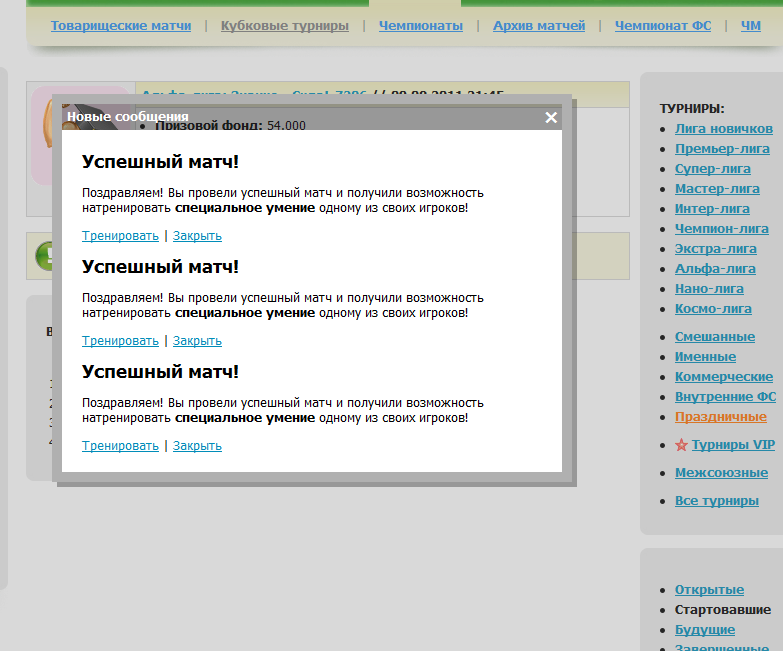Click Тренировать in the first message
Image resolution: width=783 pixels, height=651 pixels.
pyautogui.click(x=120, y=236)
